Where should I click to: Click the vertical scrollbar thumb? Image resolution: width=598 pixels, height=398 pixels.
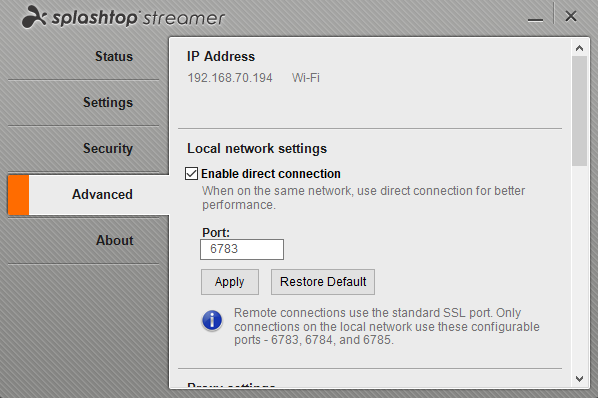[579, 111]
